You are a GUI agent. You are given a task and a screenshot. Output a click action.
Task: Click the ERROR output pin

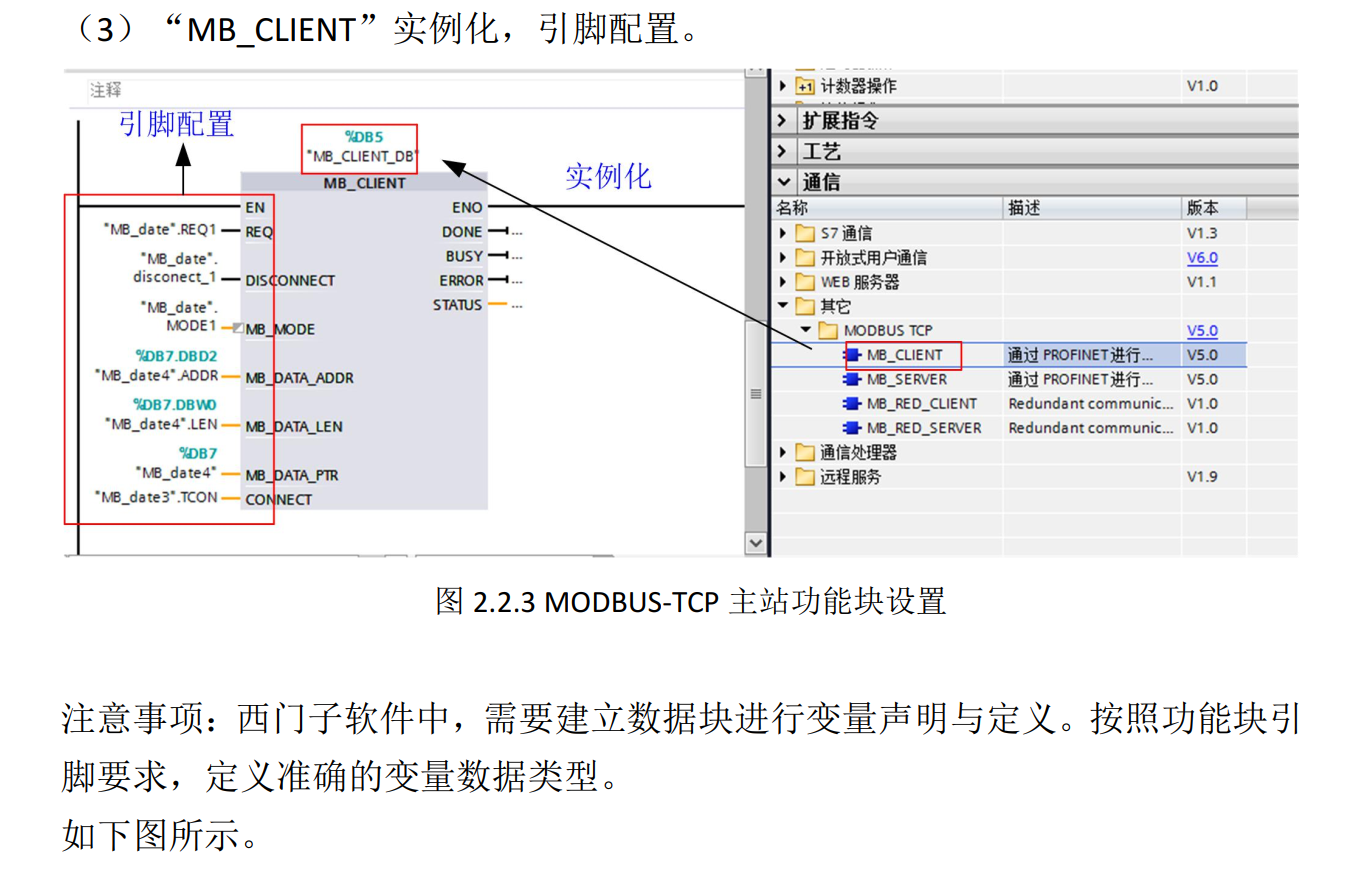tap(461, 281)
